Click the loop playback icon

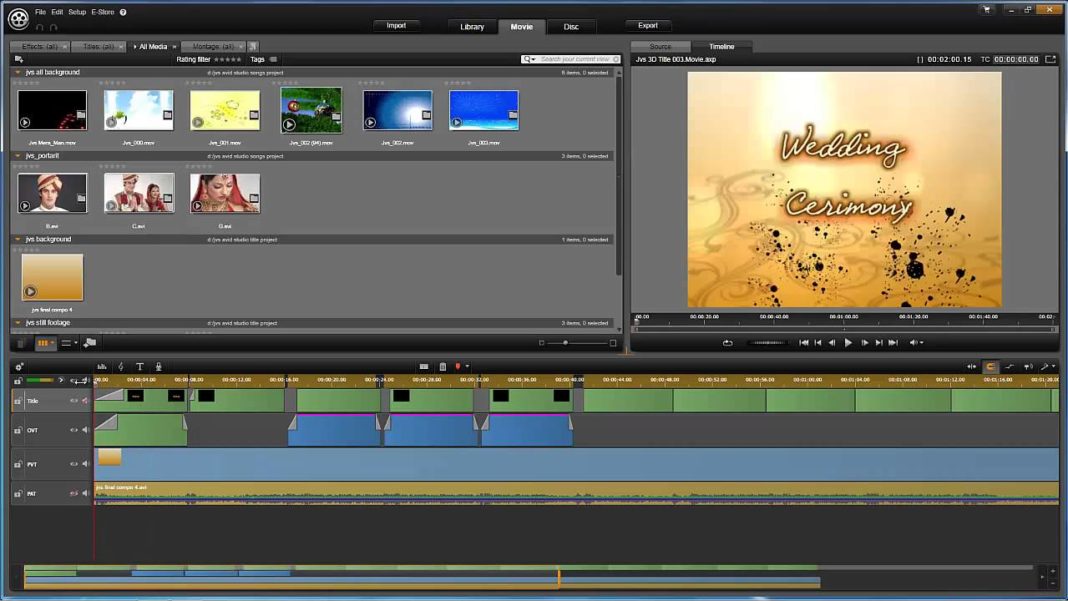[727, 343]
